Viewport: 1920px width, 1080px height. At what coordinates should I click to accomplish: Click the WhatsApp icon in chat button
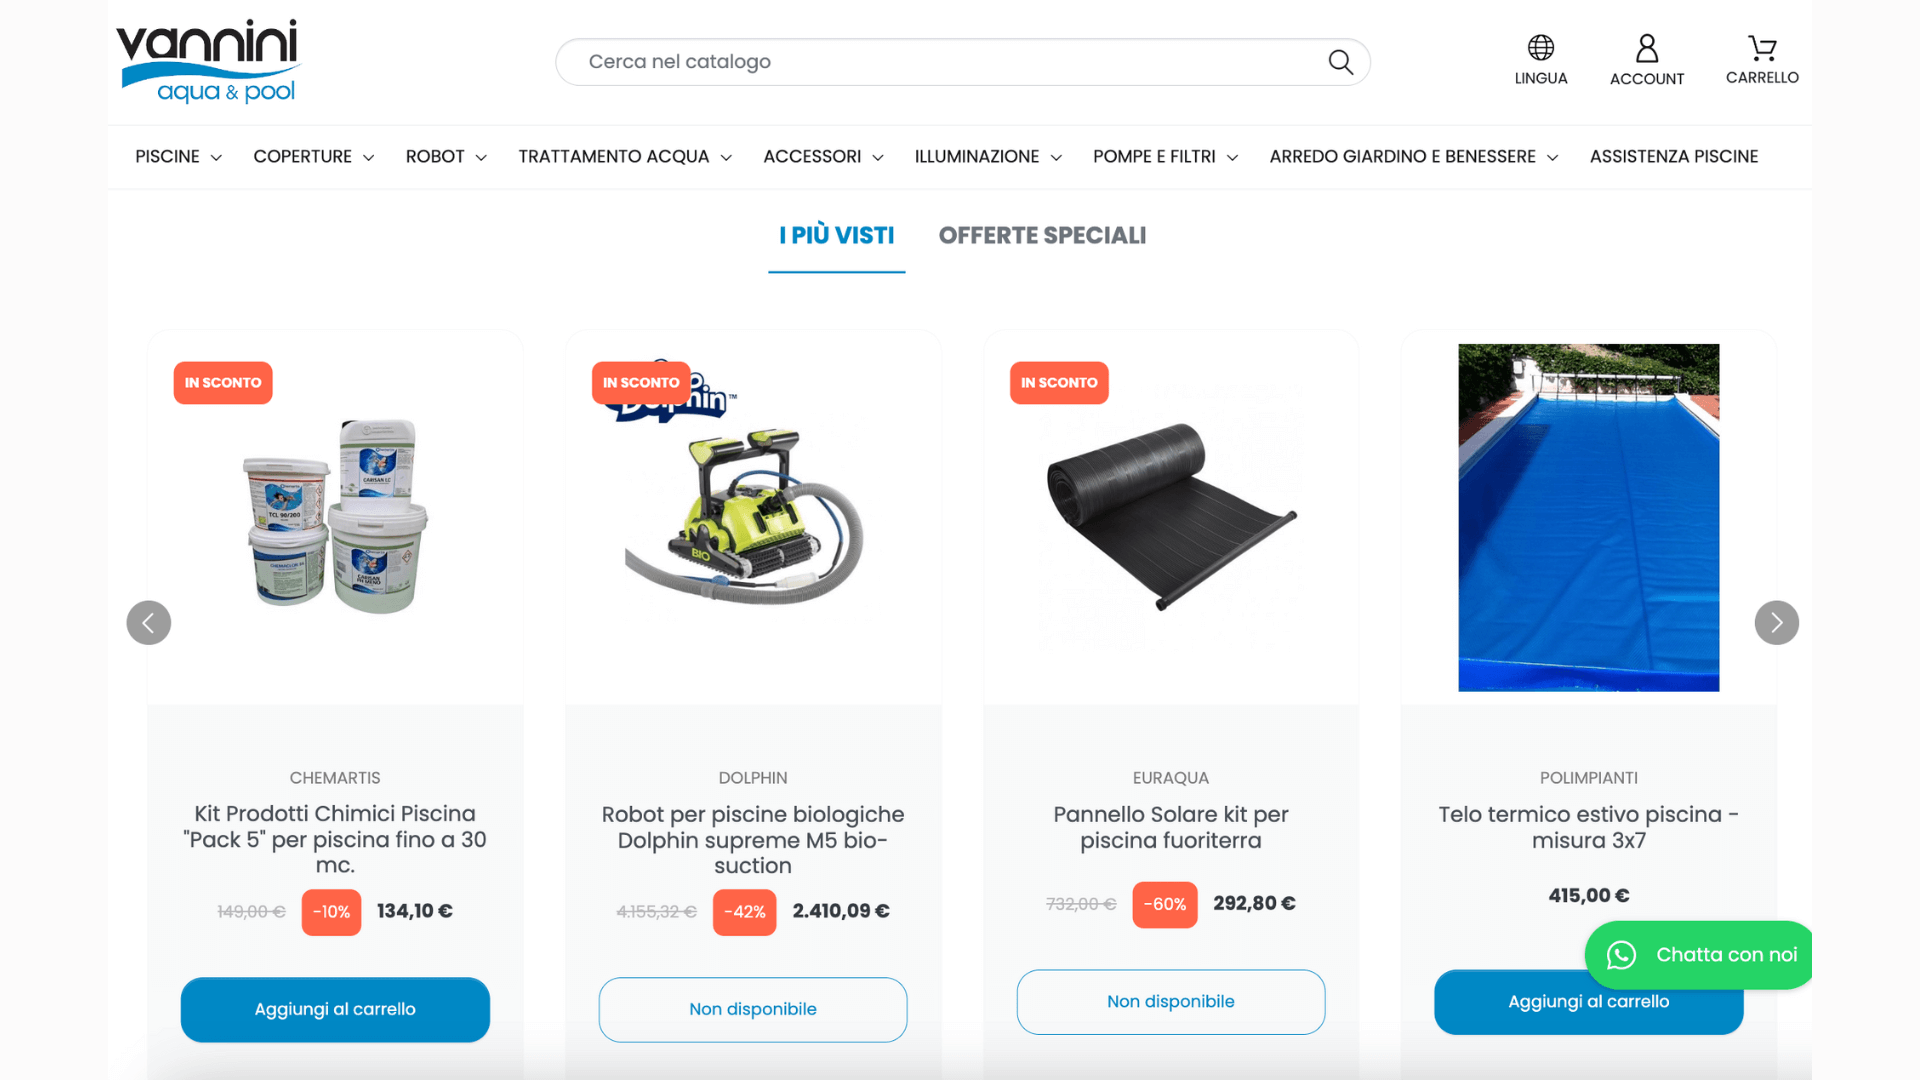pyautogui.click(x=1621, y=955)
